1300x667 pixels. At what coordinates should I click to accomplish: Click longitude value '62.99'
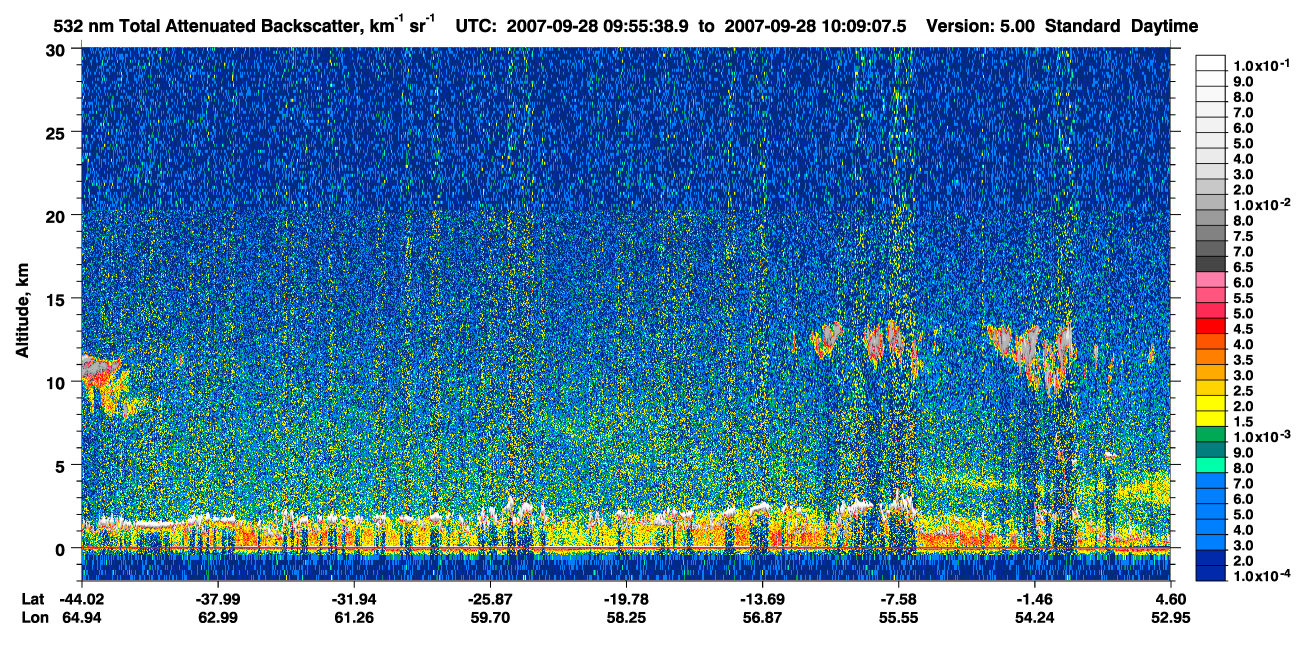217,618
